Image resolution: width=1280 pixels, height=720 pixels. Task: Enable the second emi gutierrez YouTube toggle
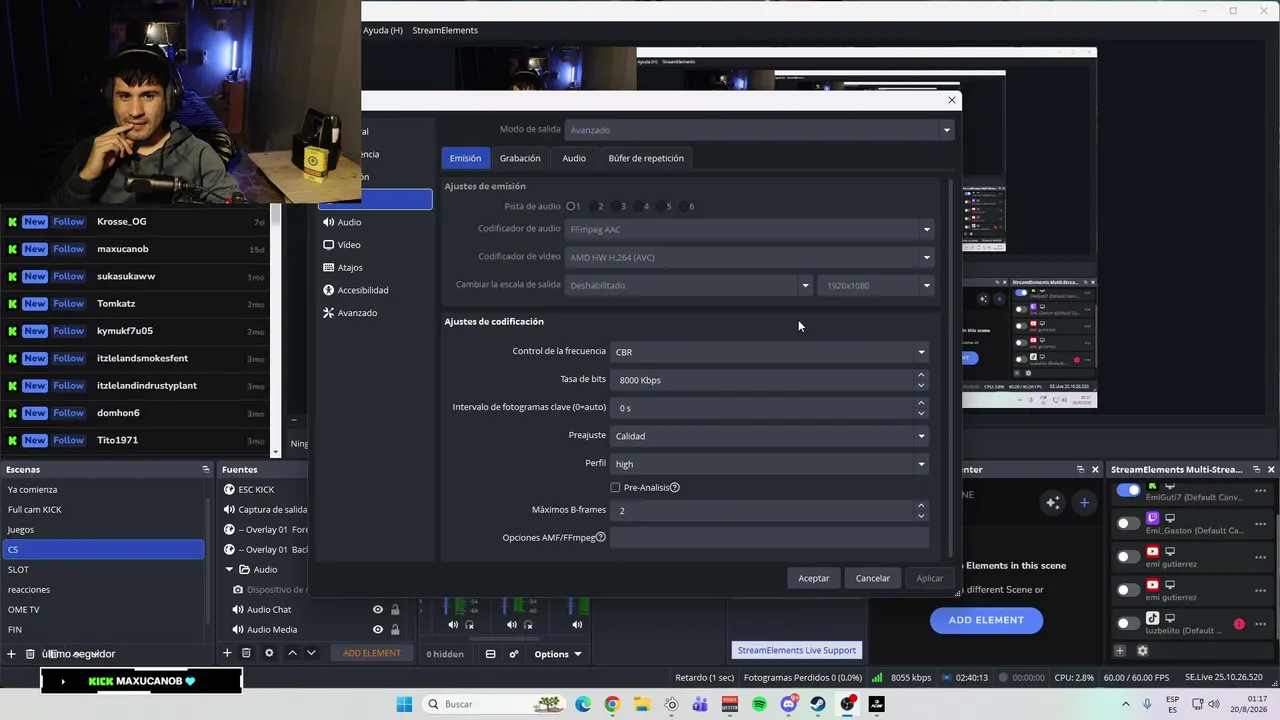pos(1128,589)
